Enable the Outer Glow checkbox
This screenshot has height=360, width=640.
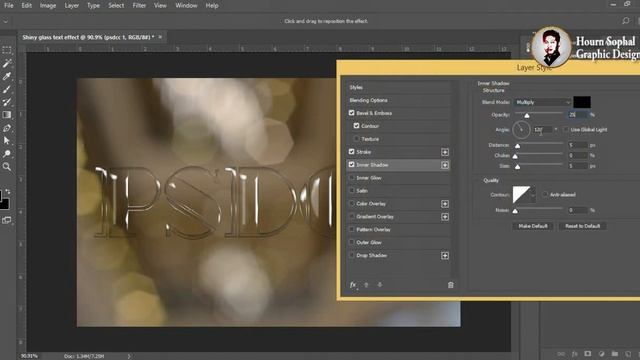click(x=351, y=242)
